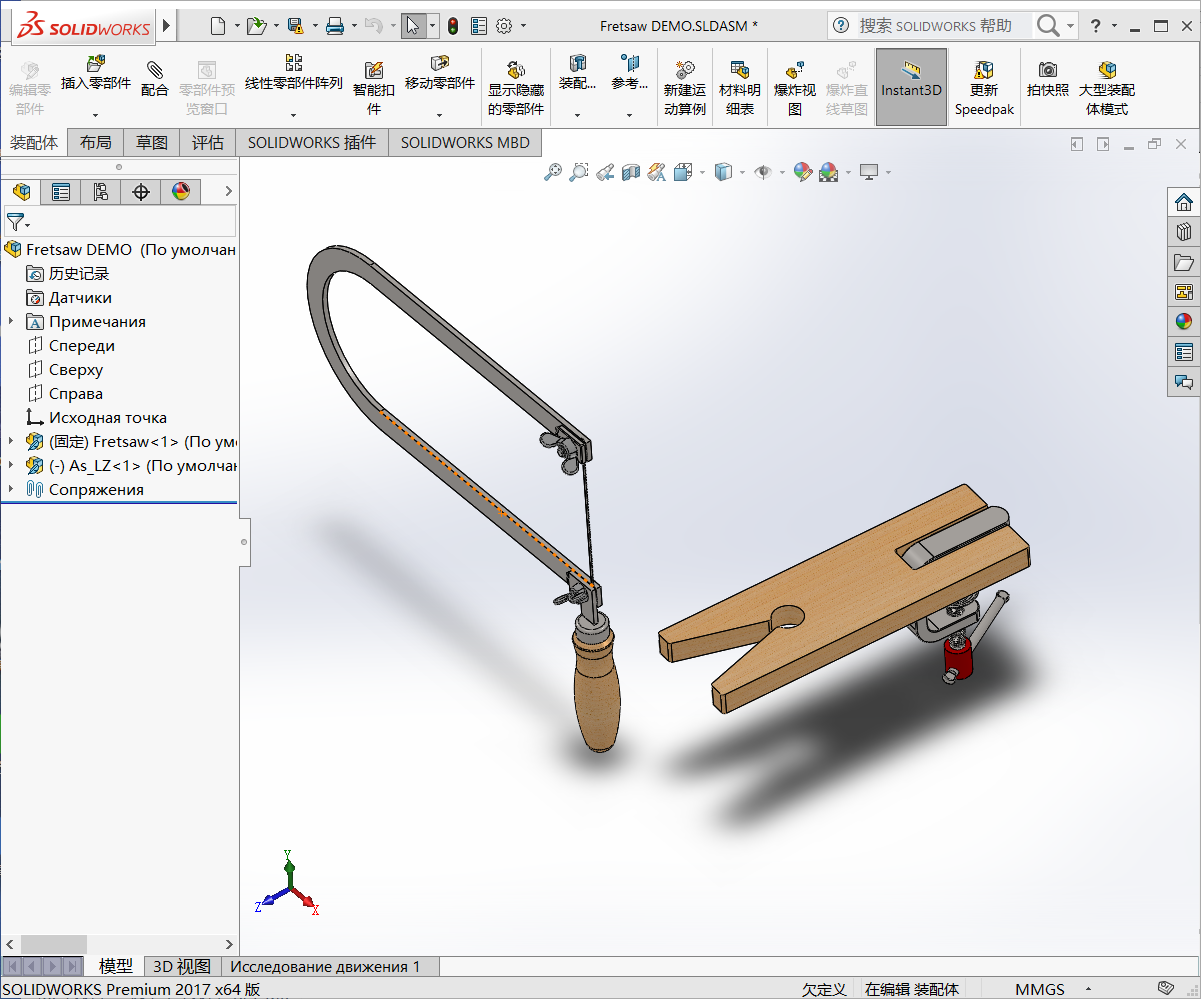
Task: Select the 装配体 ribbon tab
Action: click(x=34, y=143)
